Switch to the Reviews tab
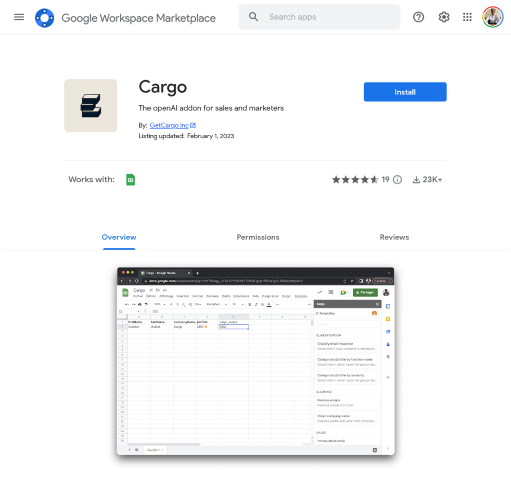 pyautogui.click(x=394, y=237)
